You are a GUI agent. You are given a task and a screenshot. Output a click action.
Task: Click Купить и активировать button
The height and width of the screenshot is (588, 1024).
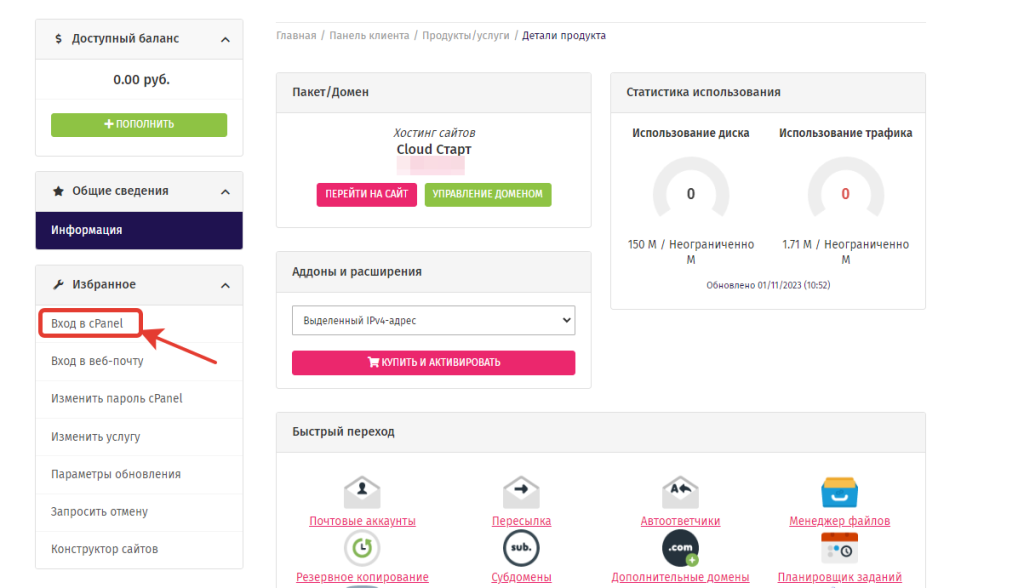[434, 363]
